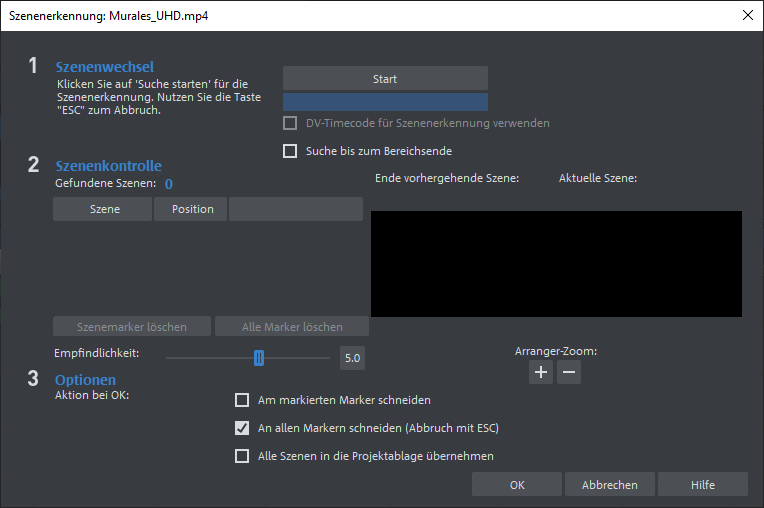The height and width of the screenshot is (508, 764).
Task: Click 'Alle Marker löschen' button
Action: click(x=292, y=327)
